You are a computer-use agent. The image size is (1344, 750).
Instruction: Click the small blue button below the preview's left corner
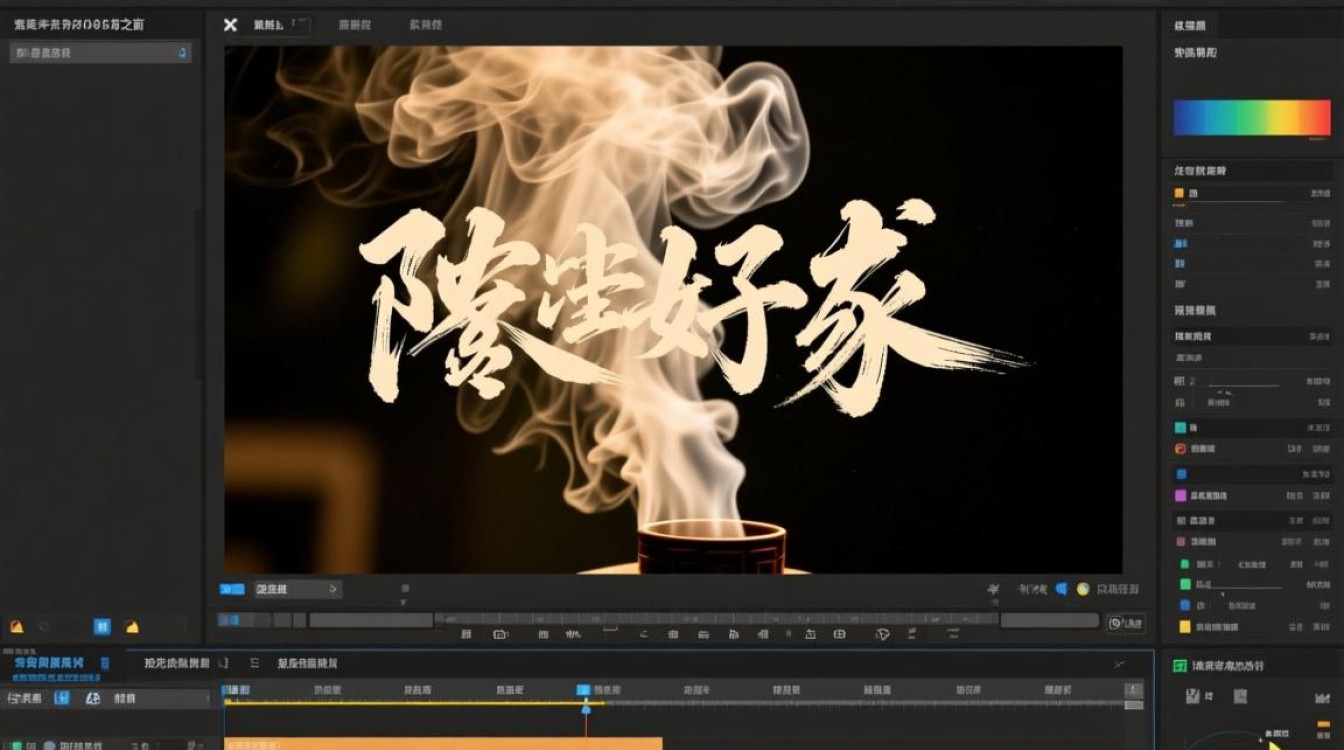click(x=232, y=589)
